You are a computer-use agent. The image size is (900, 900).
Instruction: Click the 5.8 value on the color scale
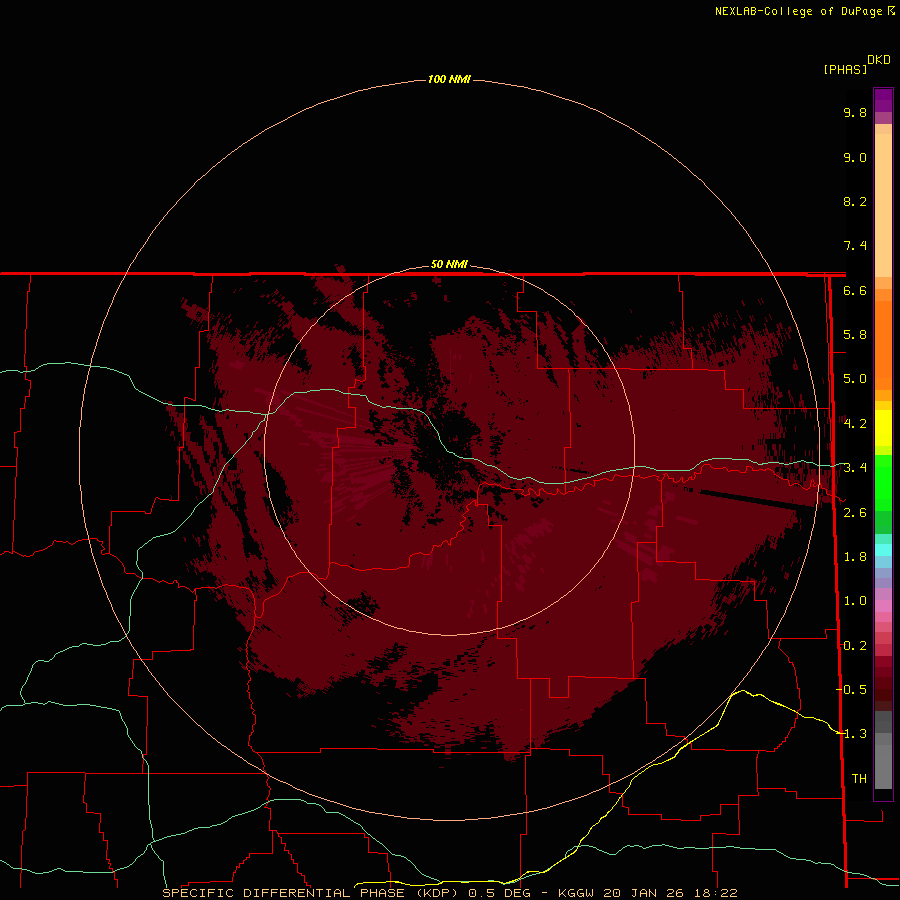tap(855, 335)
